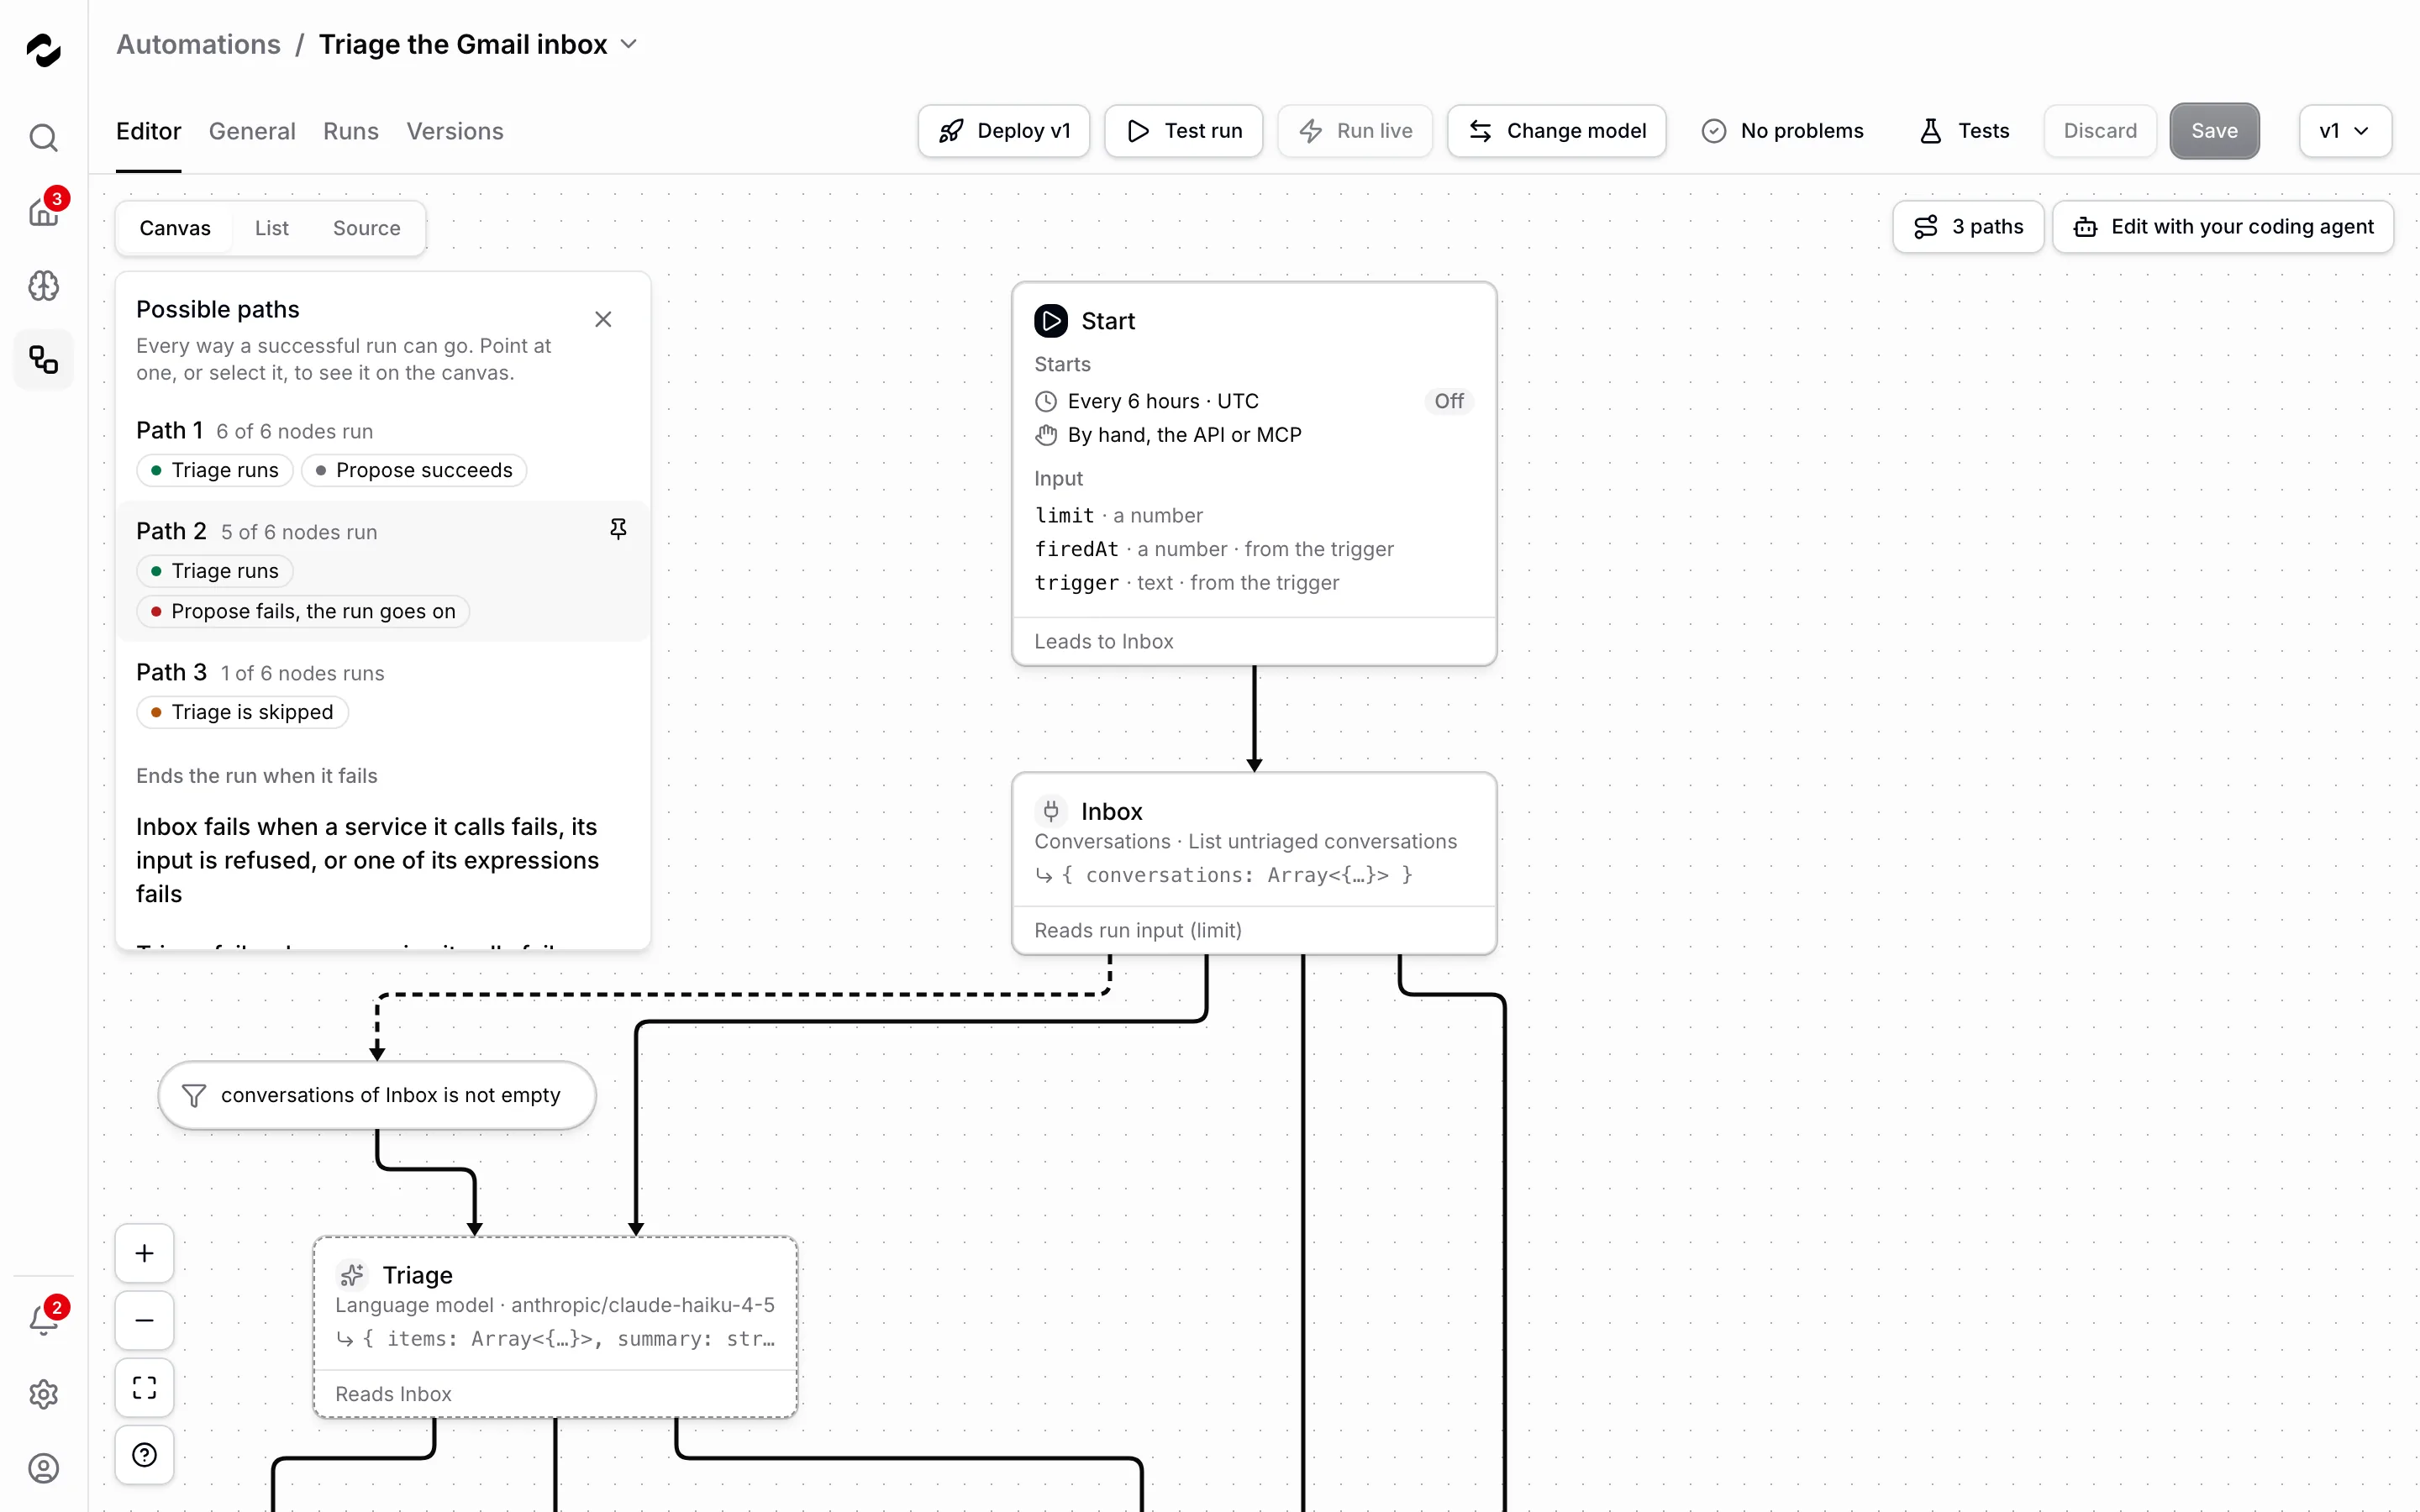Click the Inbox node plug icon
Image resolution: width=2420 pixels, height=1512 pixels.
1050,811
